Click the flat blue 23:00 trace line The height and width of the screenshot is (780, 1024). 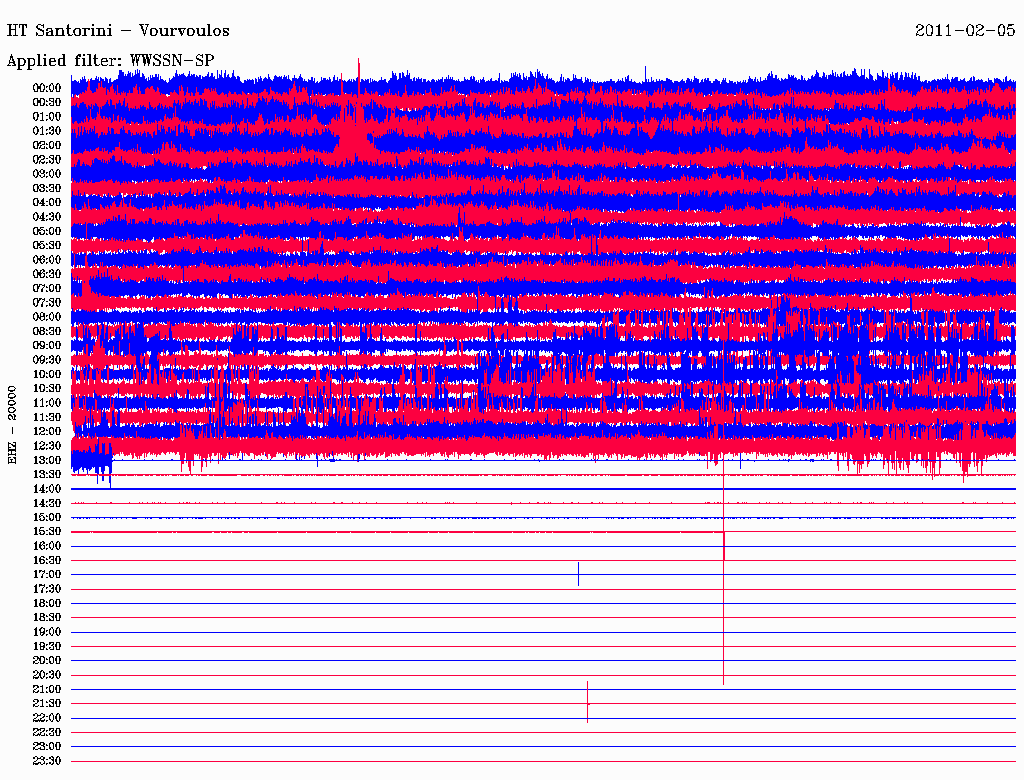click(540, 746)
